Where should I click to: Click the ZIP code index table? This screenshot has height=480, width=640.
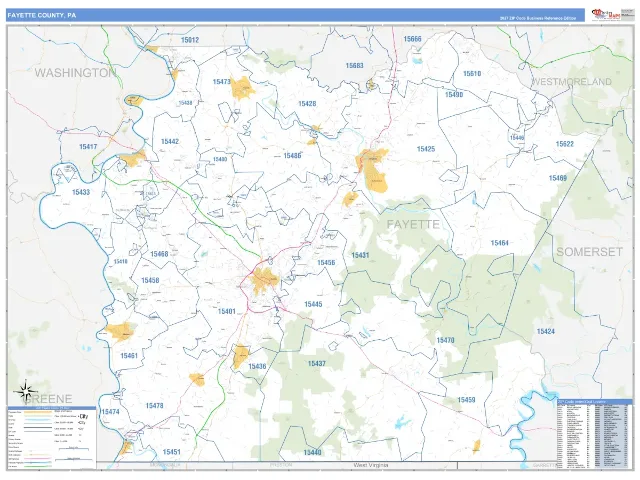(595, 434)
